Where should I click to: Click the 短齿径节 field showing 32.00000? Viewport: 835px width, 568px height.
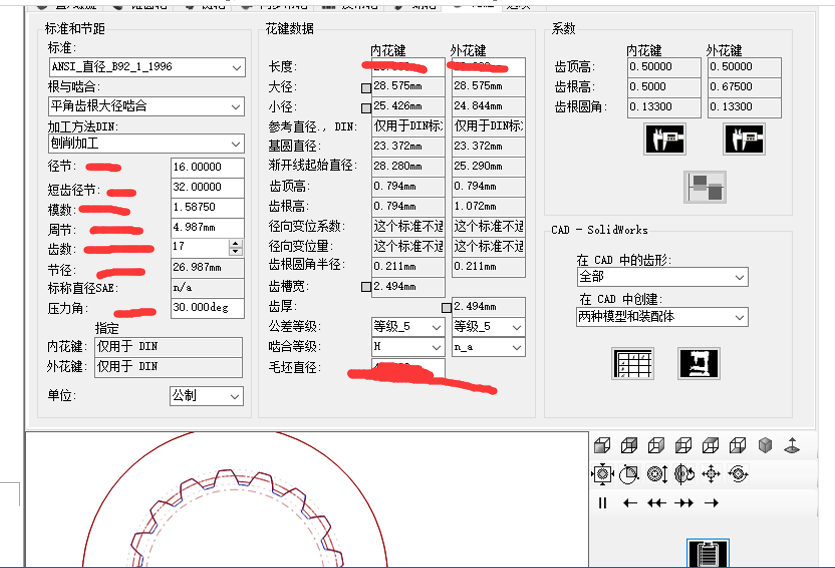[208, 187]
